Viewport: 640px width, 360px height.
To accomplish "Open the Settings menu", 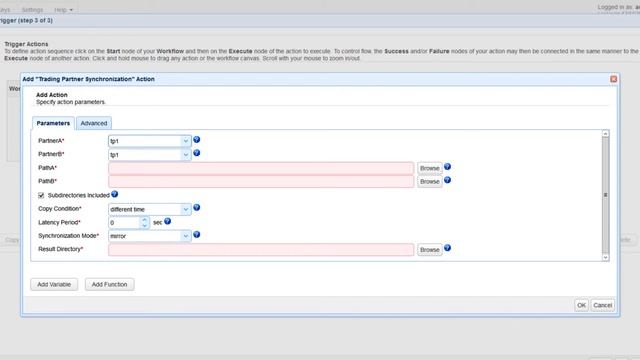I will (32, 10).
